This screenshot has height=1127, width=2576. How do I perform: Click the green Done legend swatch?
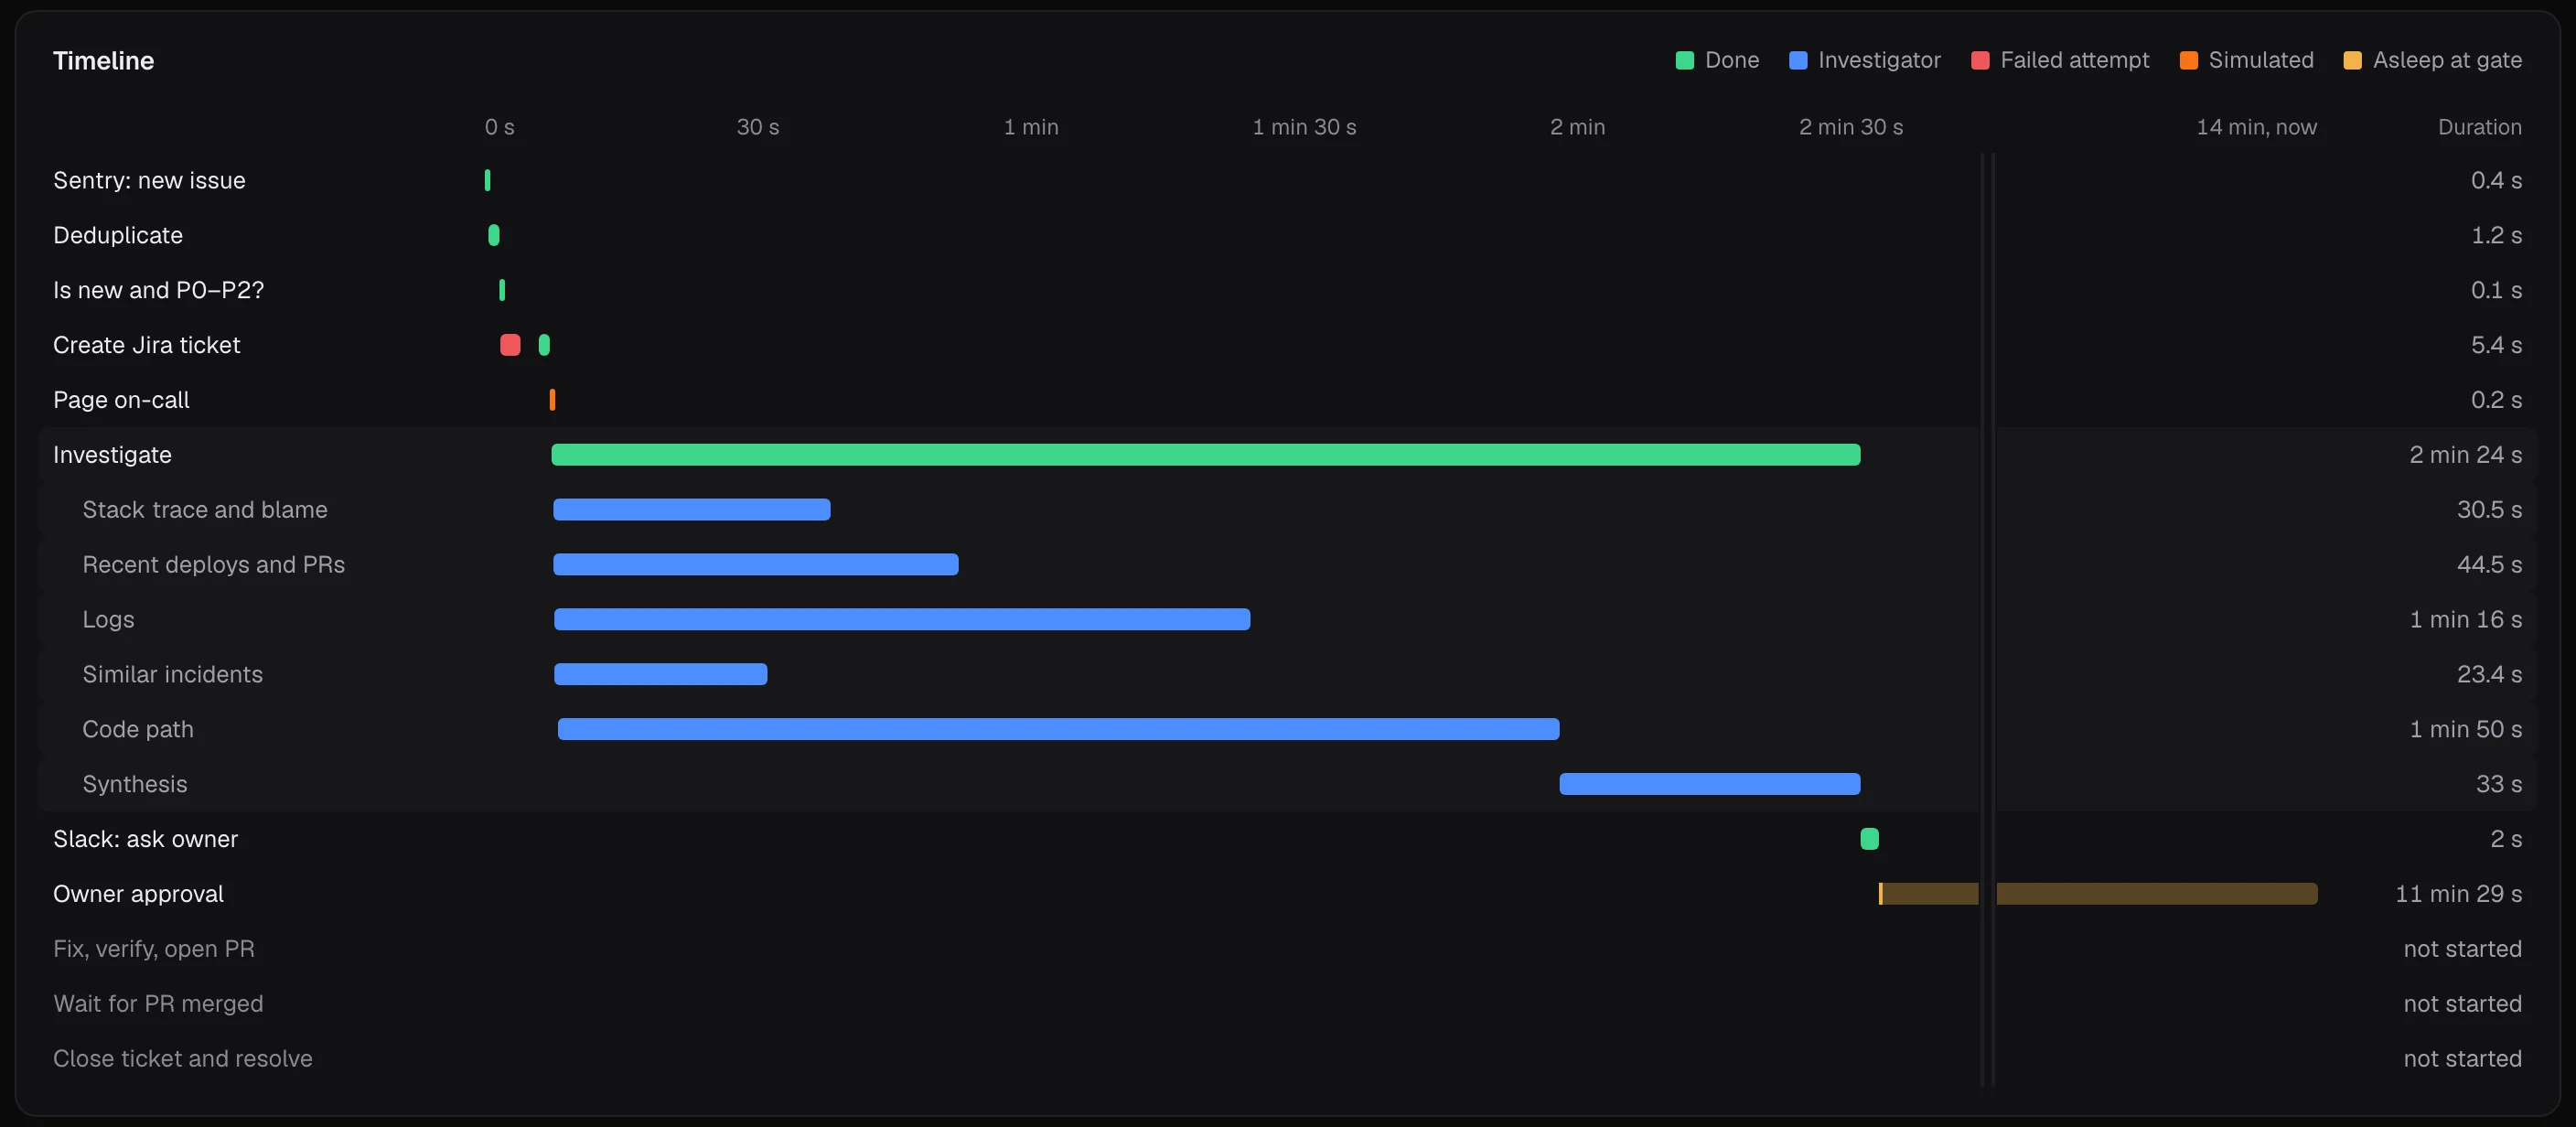click(x=1684, y=60)
